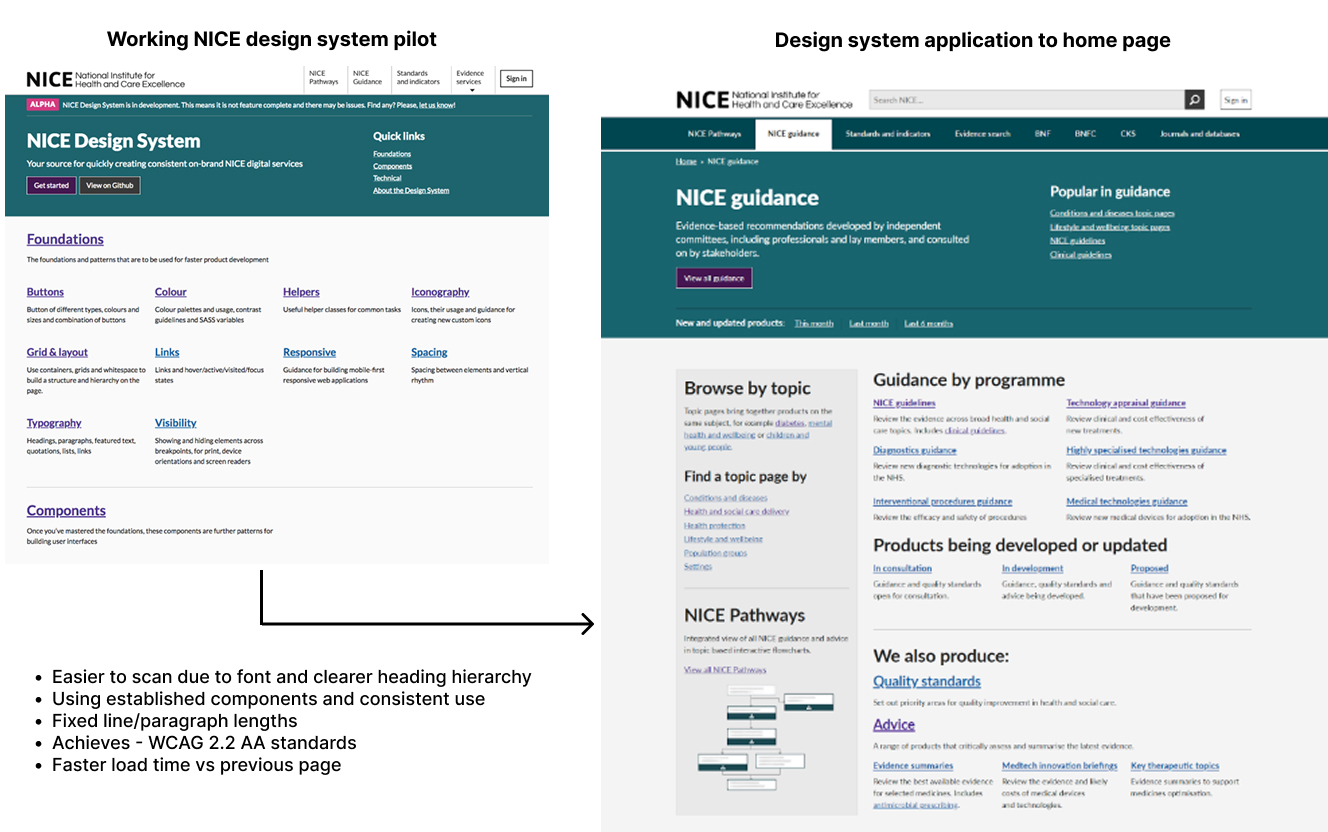Open the Responsive link

pyautogui.click(x=309, y=352)
